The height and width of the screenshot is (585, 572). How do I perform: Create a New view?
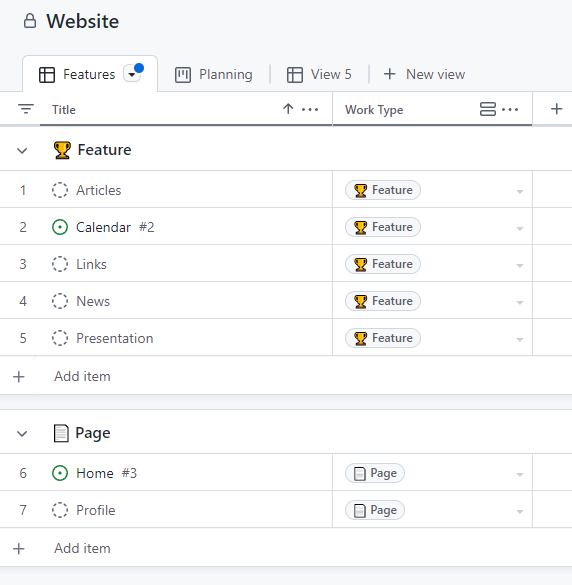click(425, 74)
